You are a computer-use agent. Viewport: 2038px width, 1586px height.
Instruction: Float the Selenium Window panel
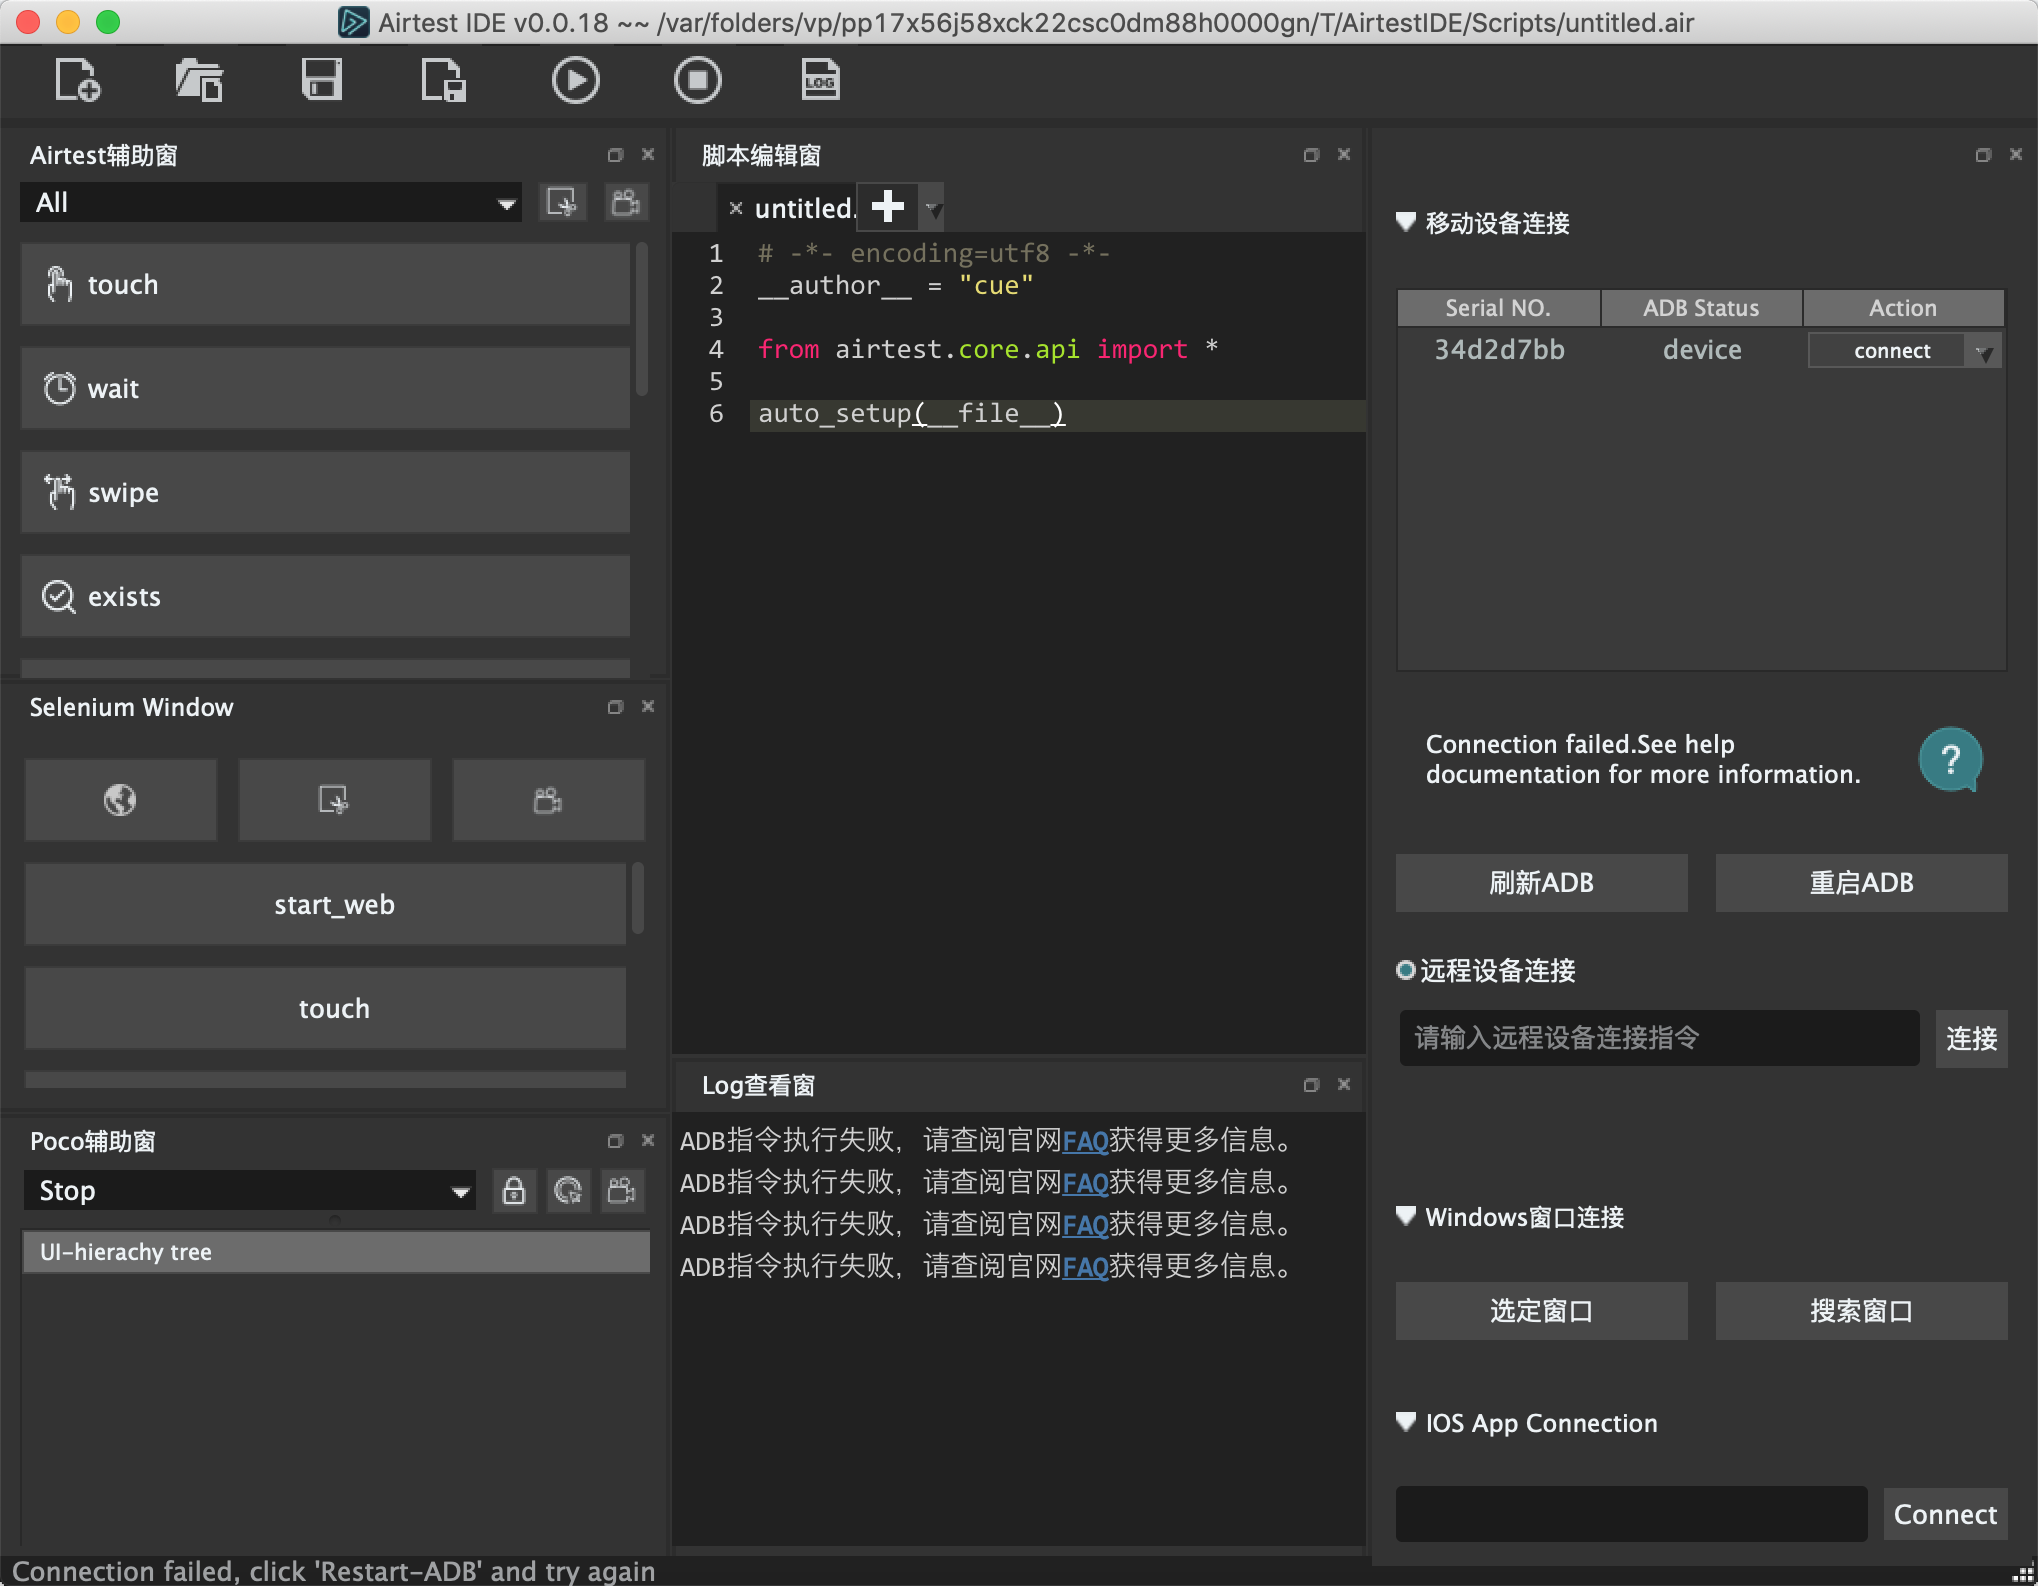point(615,707)
